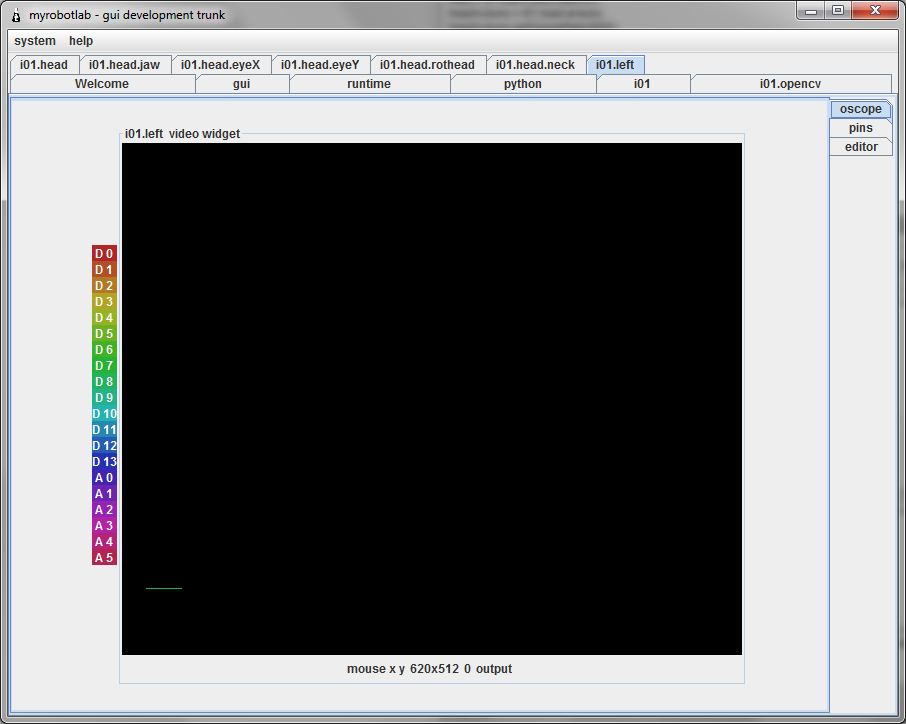Enable the D 9 pin trace
Viewport: 906px width, 724px height.
104,398
